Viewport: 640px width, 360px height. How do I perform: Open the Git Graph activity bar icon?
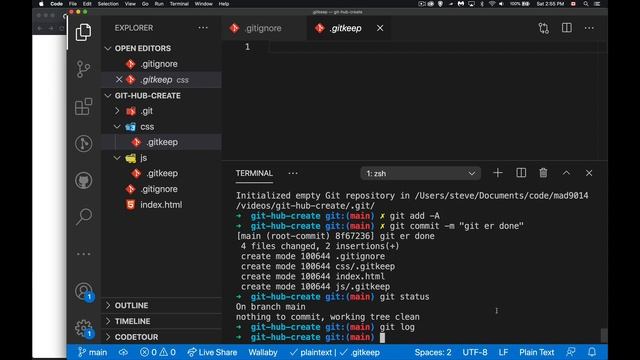(83, 143)
